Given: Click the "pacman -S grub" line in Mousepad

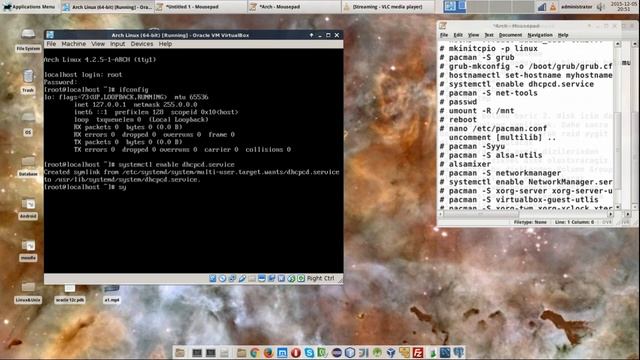Looking at the screenshot, I should 477,57.
